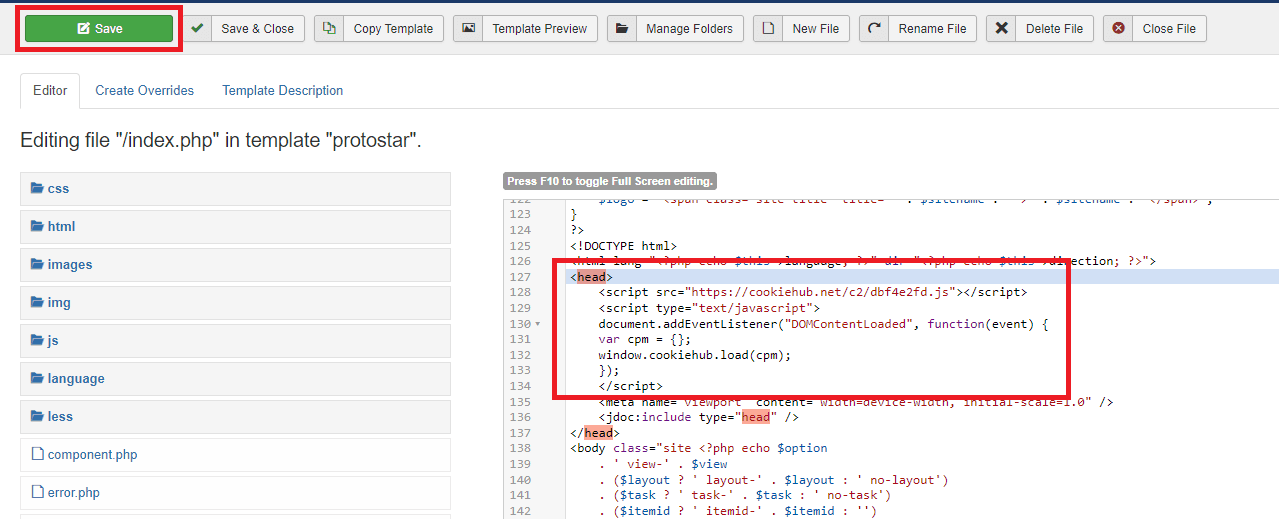The width and height of the screenshot is (1279, 519).
Task: Click the Manage Folders folder icon
Action: click(x=622, y=29)
